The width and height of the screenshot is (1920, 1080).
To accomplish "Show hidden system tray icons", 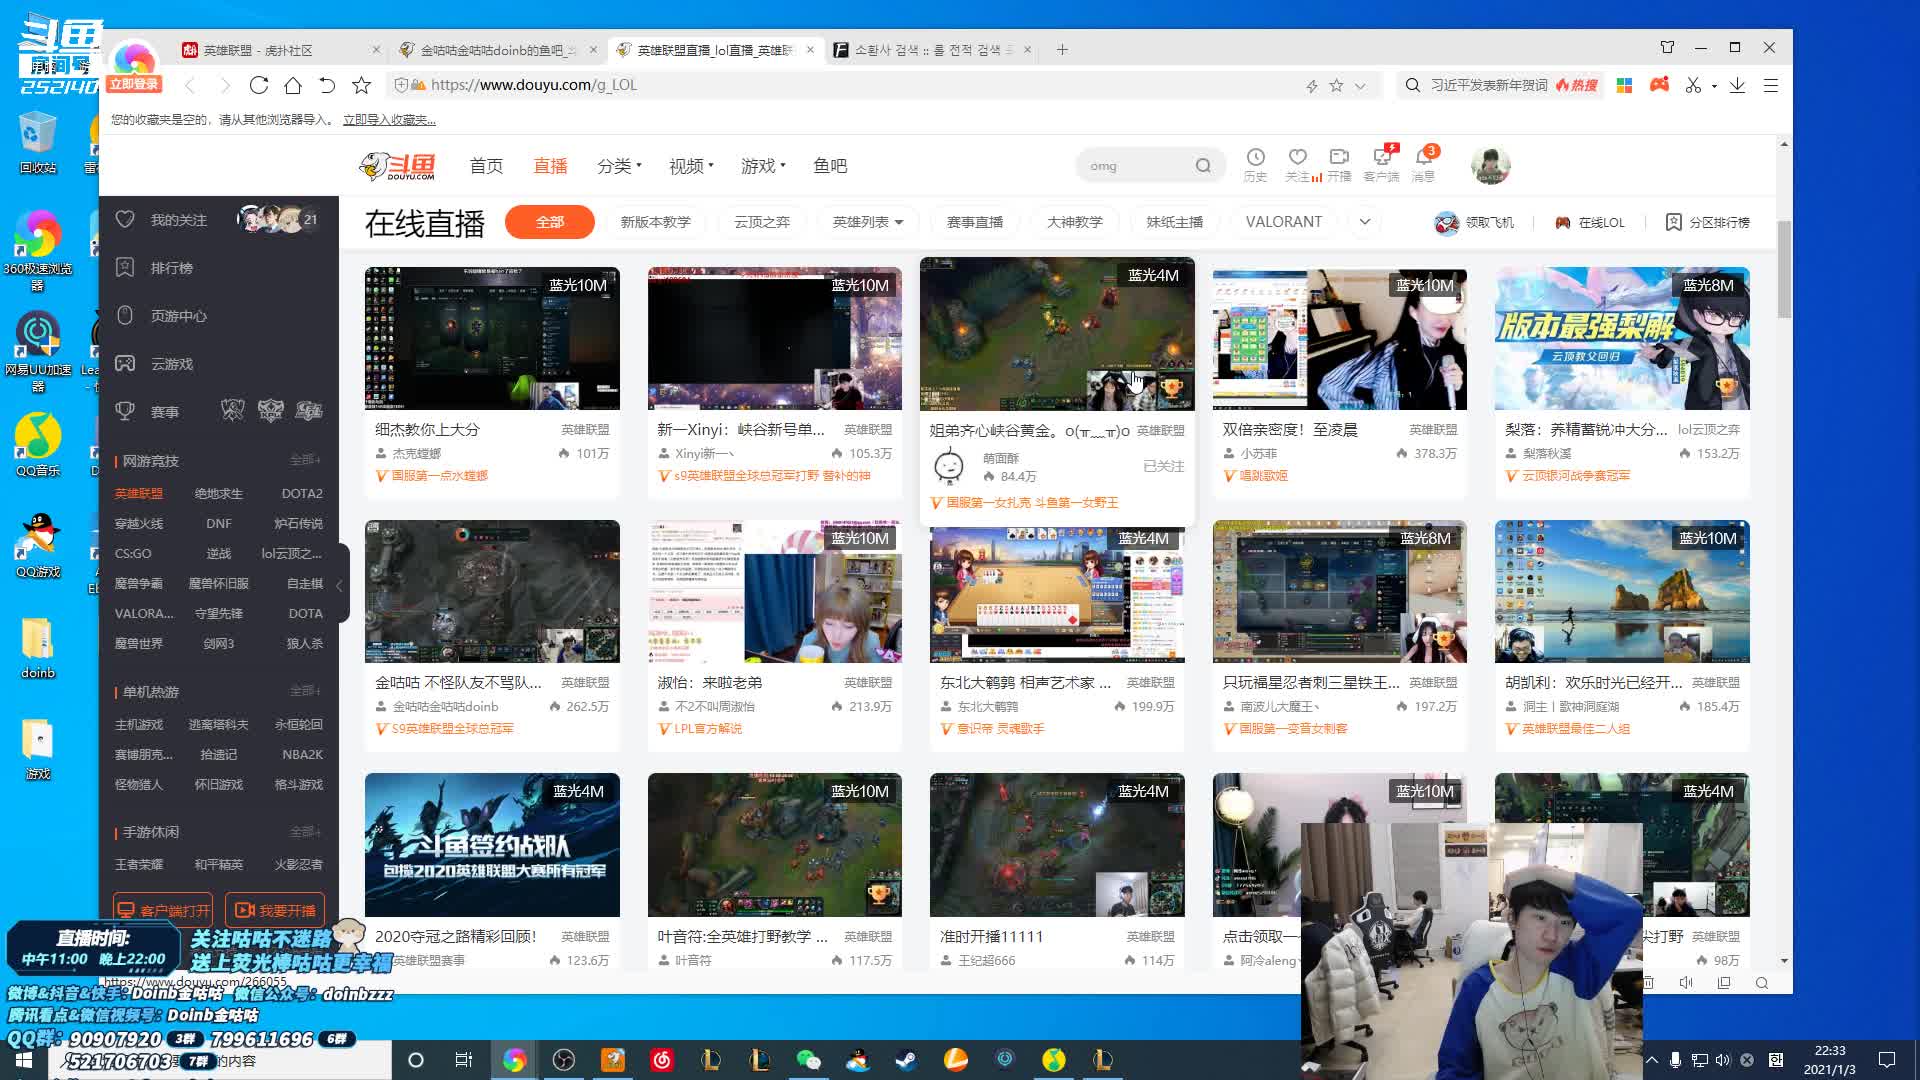I will point(1651,1060).
